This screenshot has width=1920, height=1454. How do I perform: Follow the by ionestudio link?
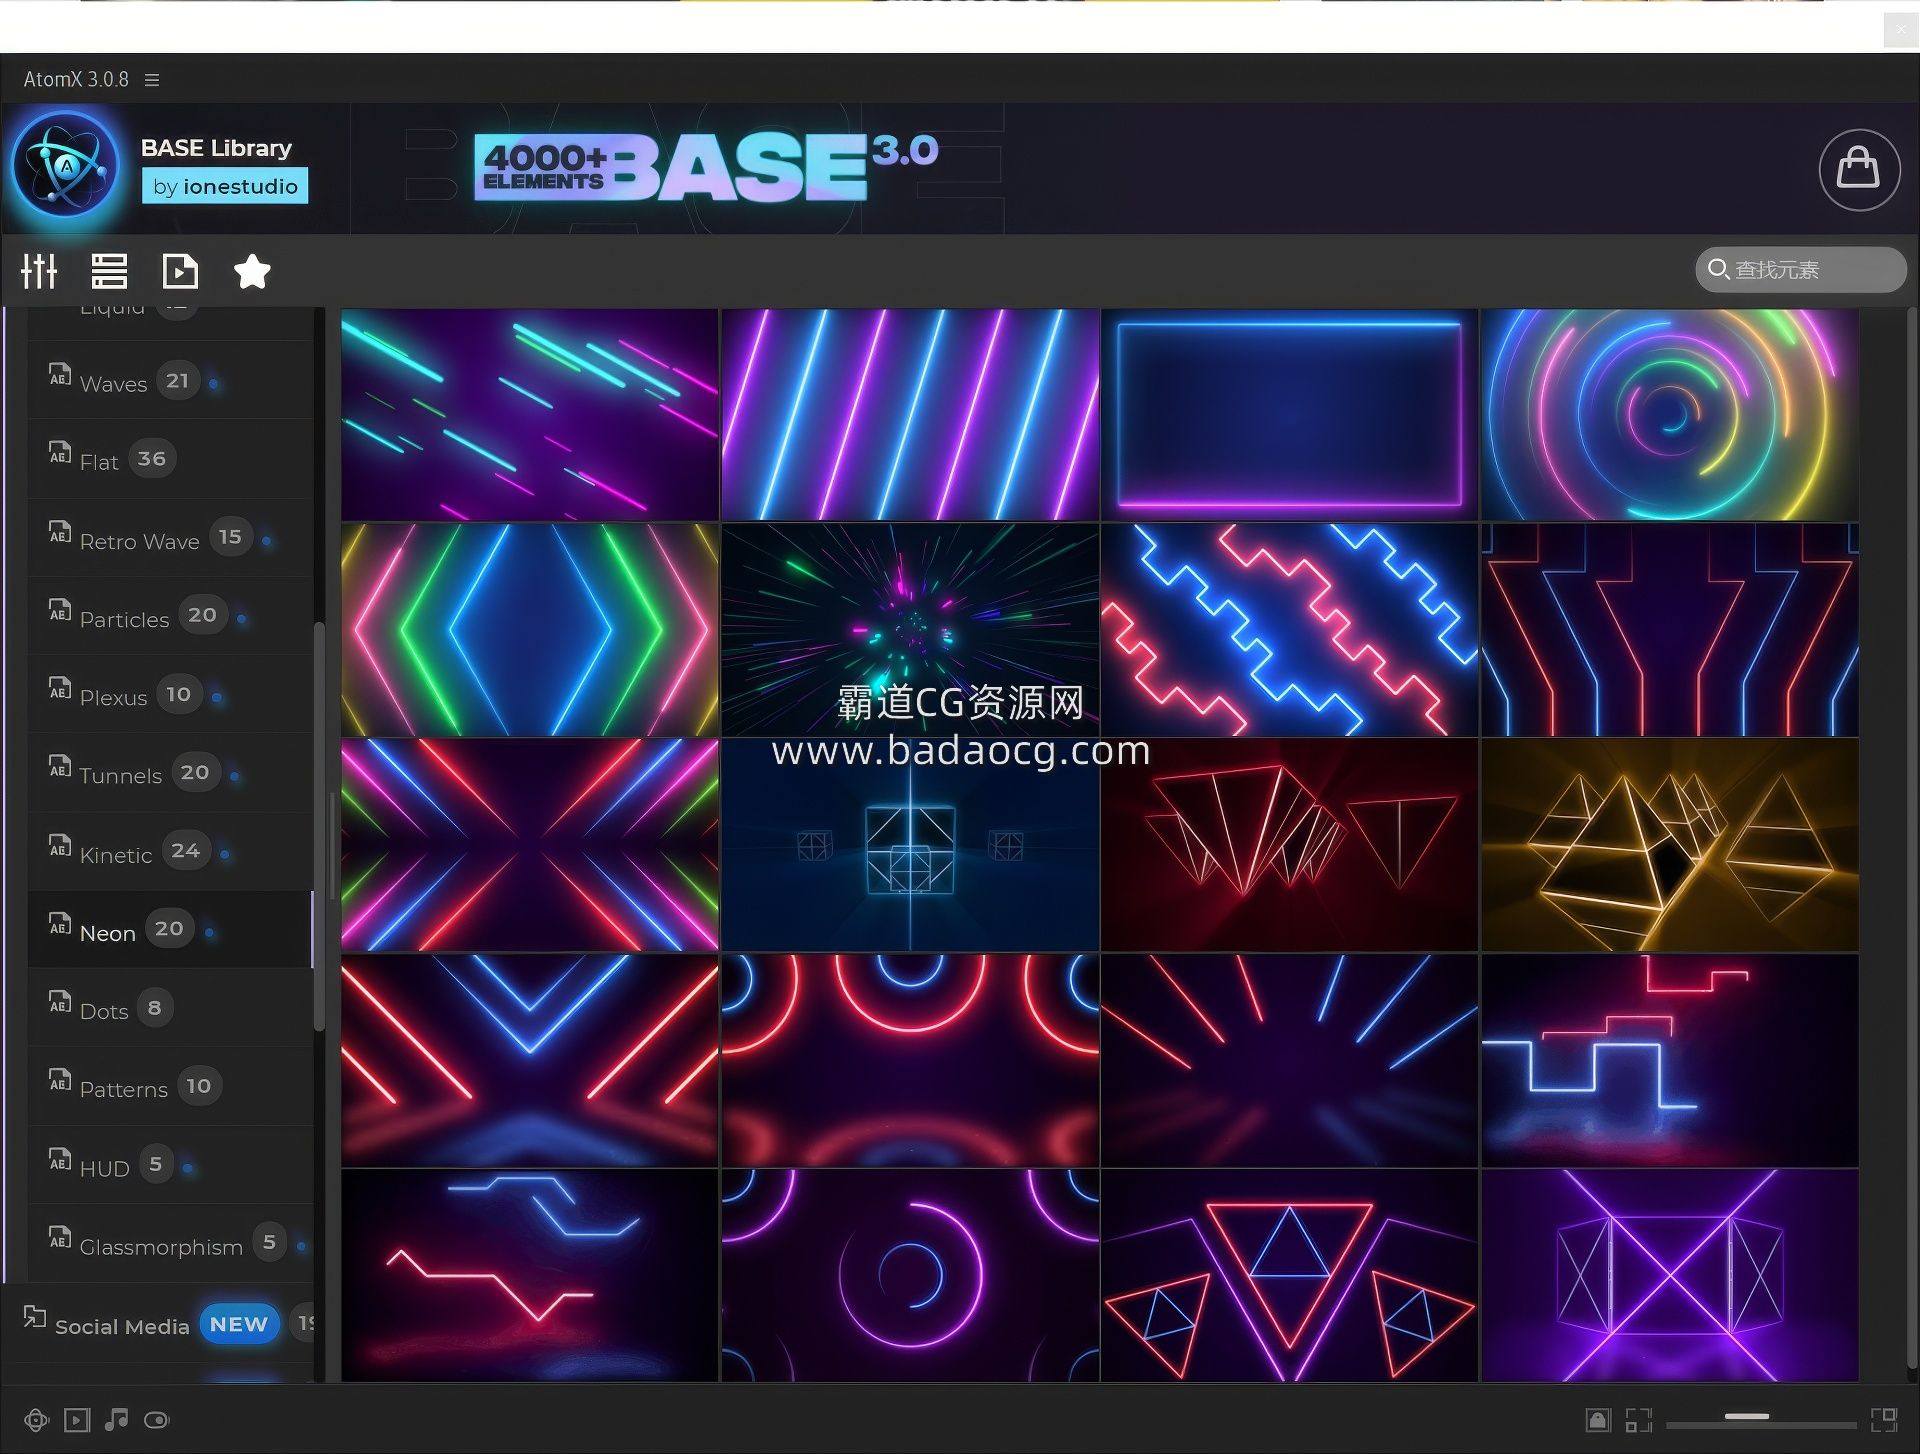click(x=225, y=187)
